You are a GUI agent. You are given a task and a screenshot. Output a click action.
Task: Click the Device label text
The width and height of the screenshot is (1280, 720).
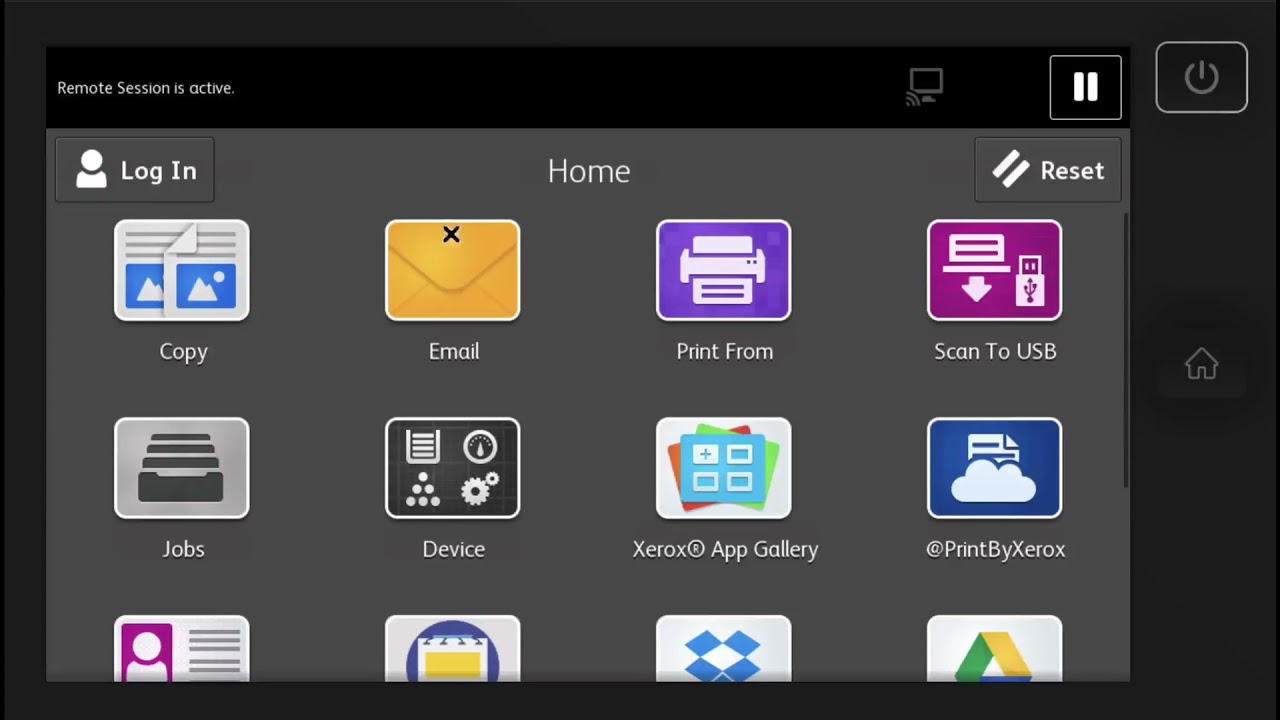(x=454, y=549)
